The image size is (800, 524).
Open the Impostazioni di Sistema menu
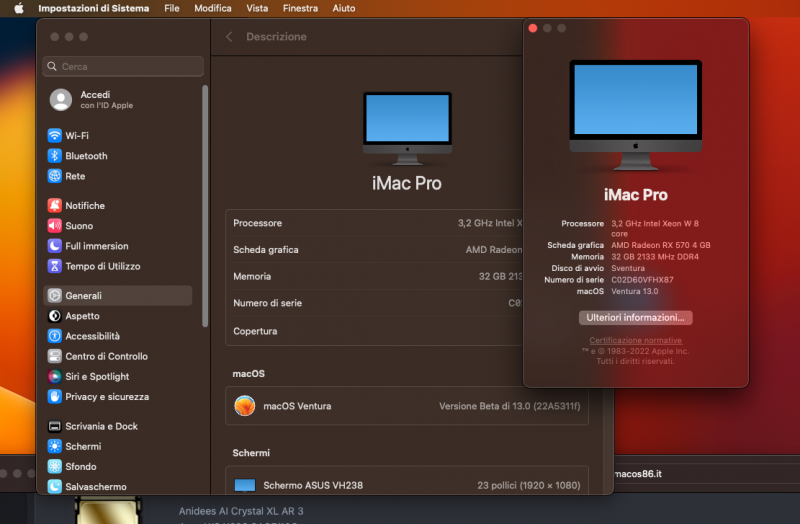coord(93,8)
